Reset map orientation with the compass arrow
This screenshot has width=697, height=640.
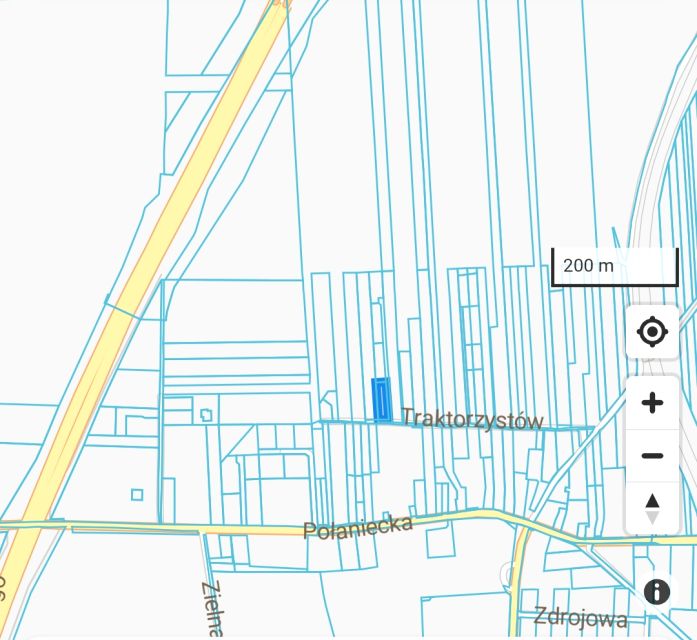(x=652, y=508)
